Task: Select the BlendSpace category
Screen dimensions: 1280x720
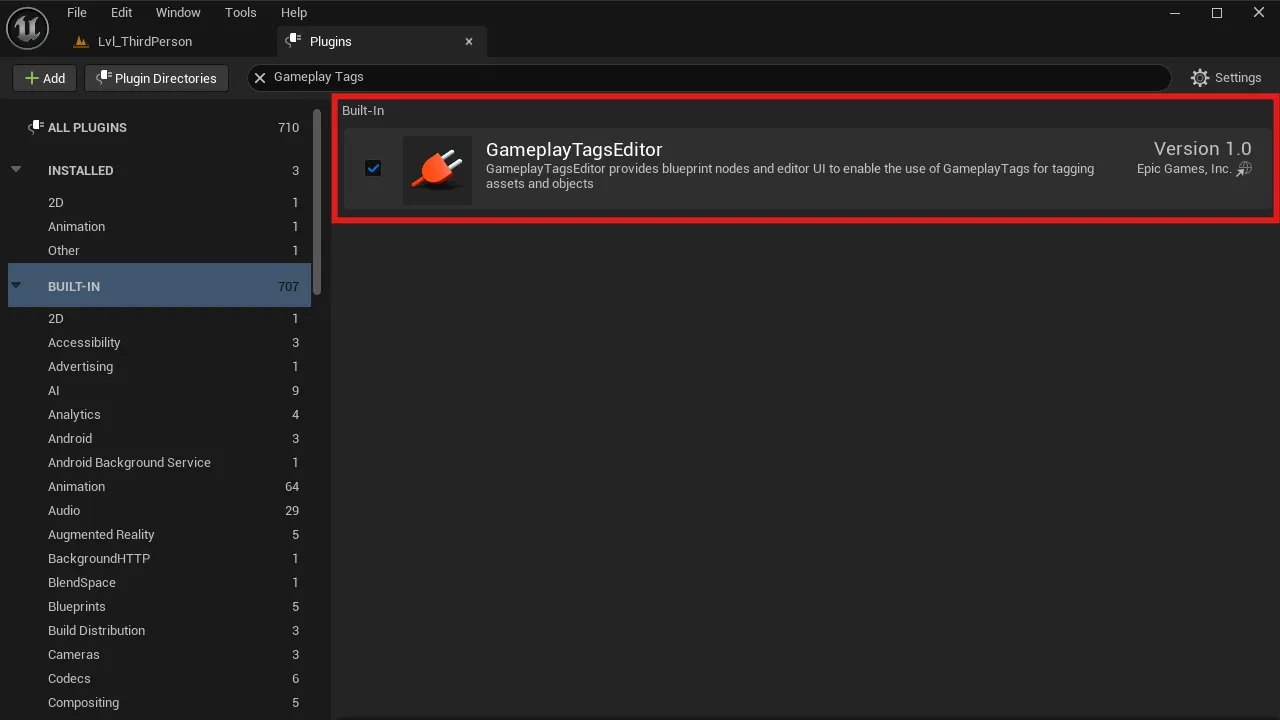Action: tap(159, 582)
